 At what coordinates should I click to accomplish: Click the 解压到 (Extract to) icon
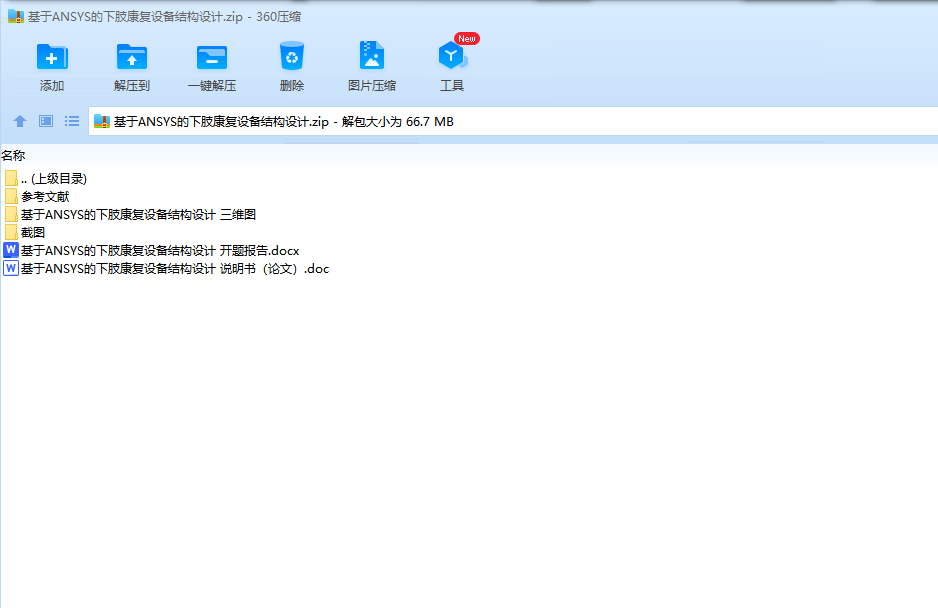pyautogui.click(x=132, y=57)
